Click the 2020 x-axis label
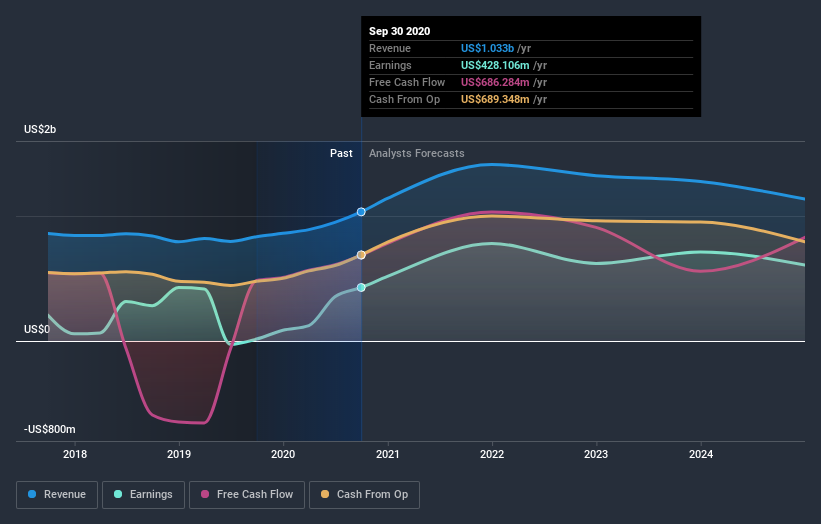 pyautogui.click(x=283, y=454)
